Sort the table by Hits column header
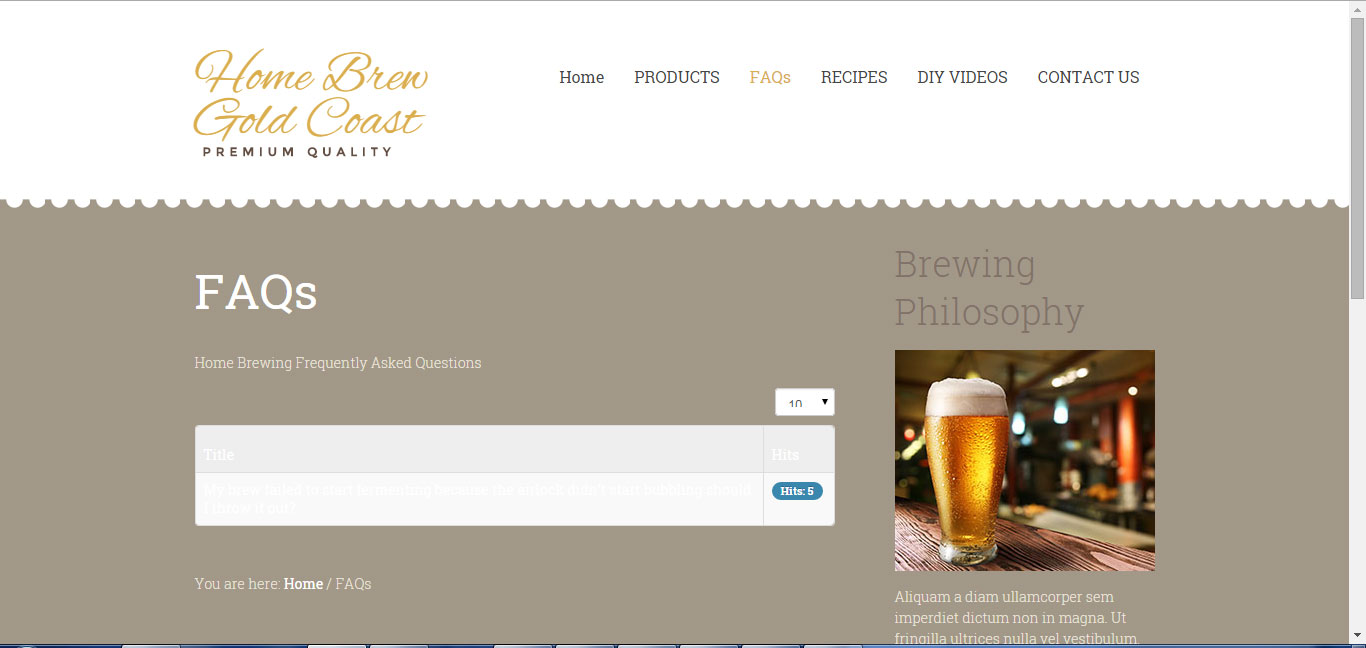The image size is (1366, 648). click(x=785, y=455)
